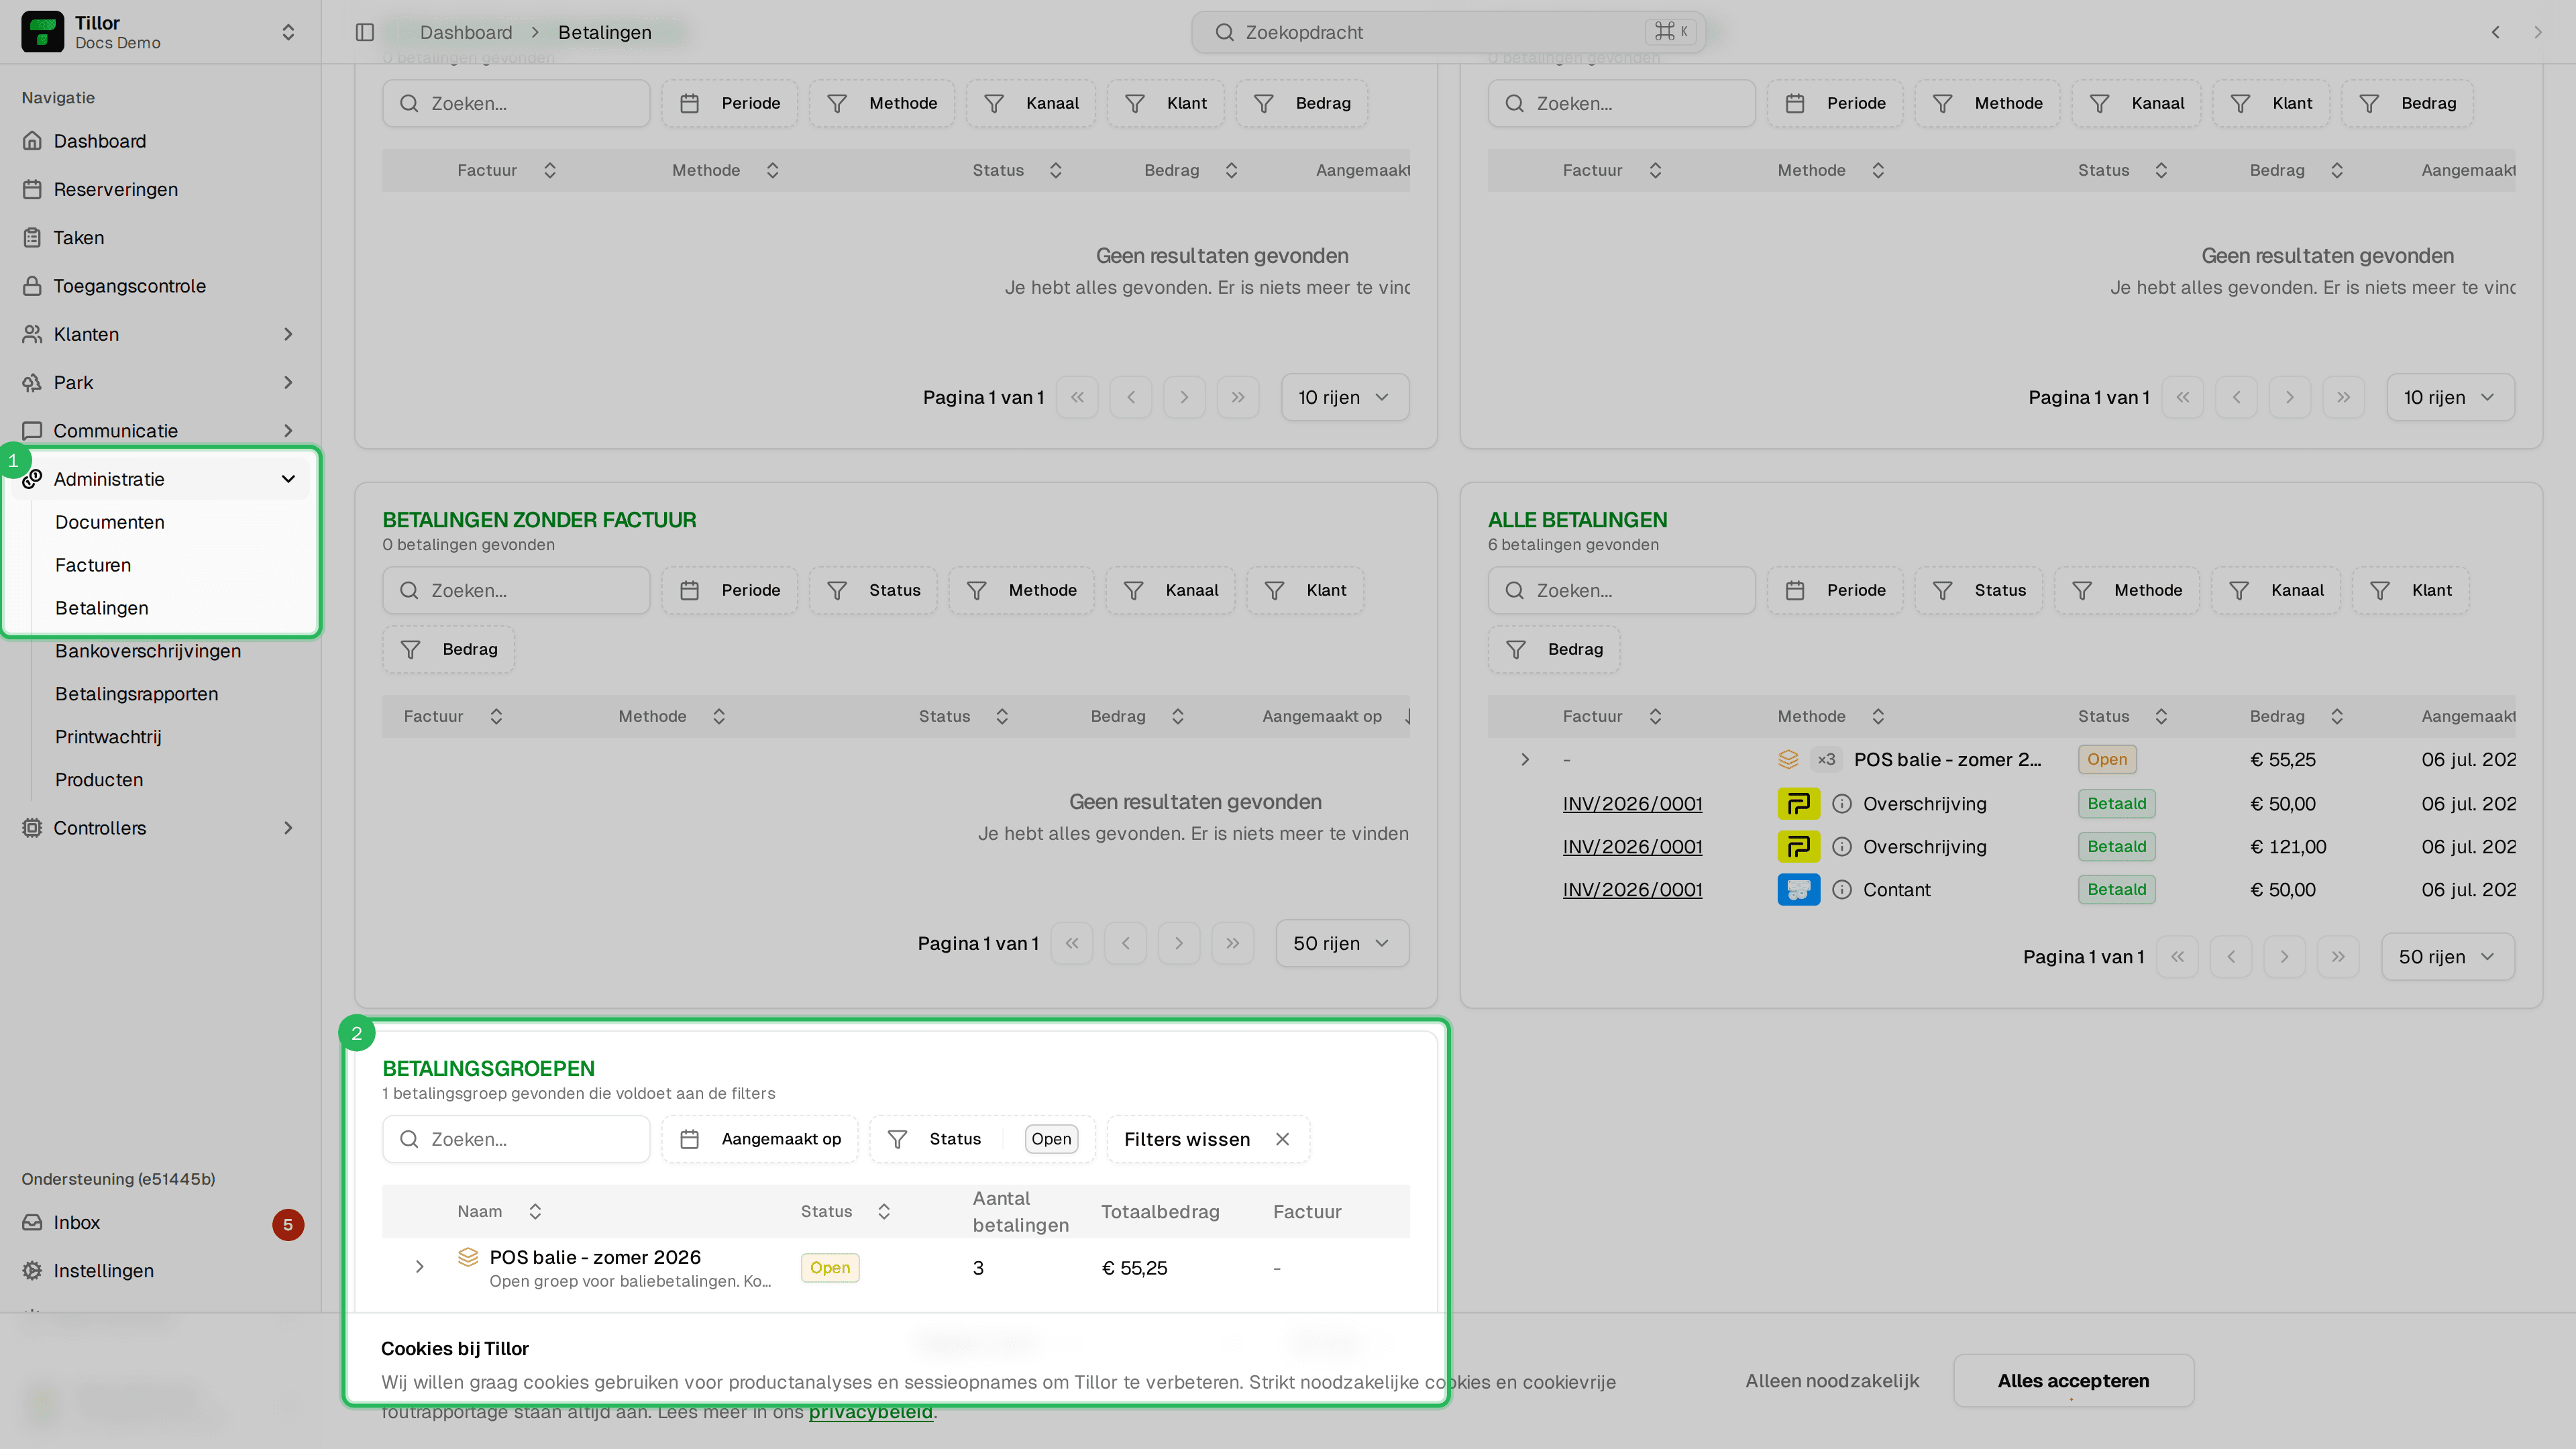
Task: Expand the Controllers menu chevron
Action: [x=288, y=828]
